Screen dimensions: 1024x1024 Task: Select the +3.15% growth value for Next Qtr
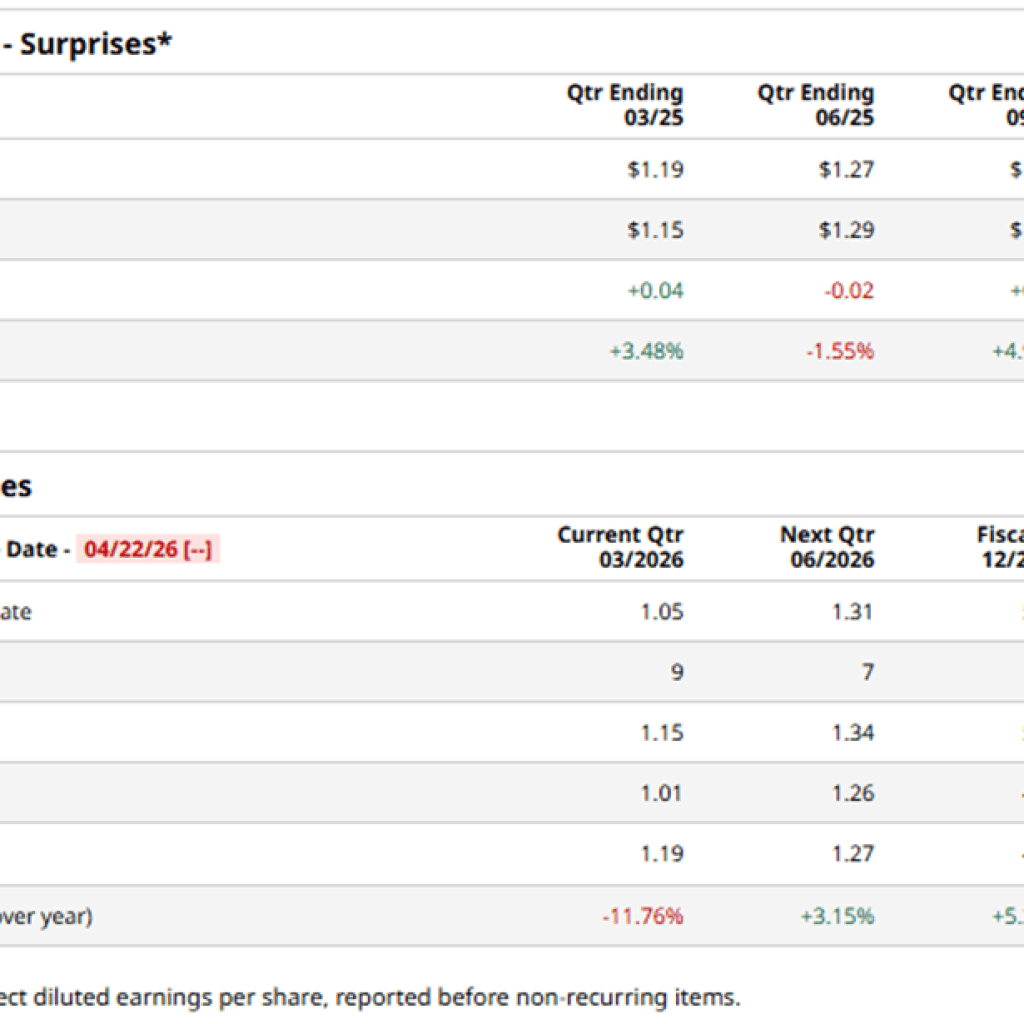click(x=838, y=916)
